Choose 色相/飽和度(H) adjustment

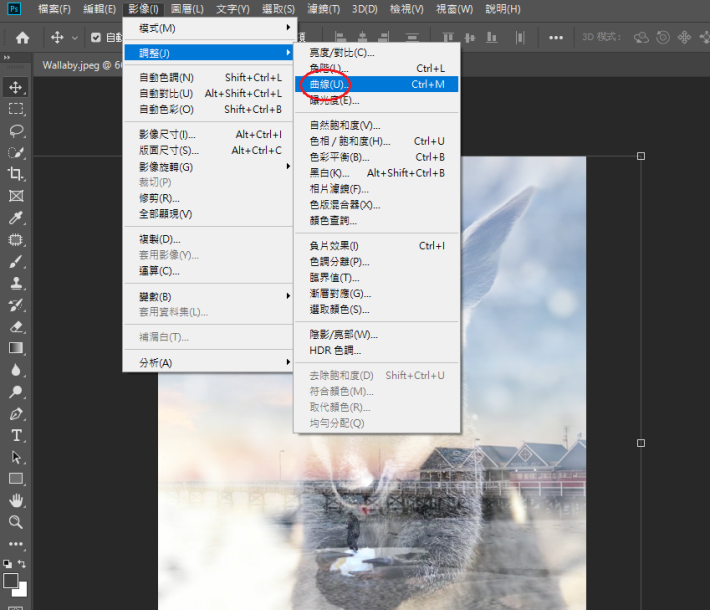[377, 141]
